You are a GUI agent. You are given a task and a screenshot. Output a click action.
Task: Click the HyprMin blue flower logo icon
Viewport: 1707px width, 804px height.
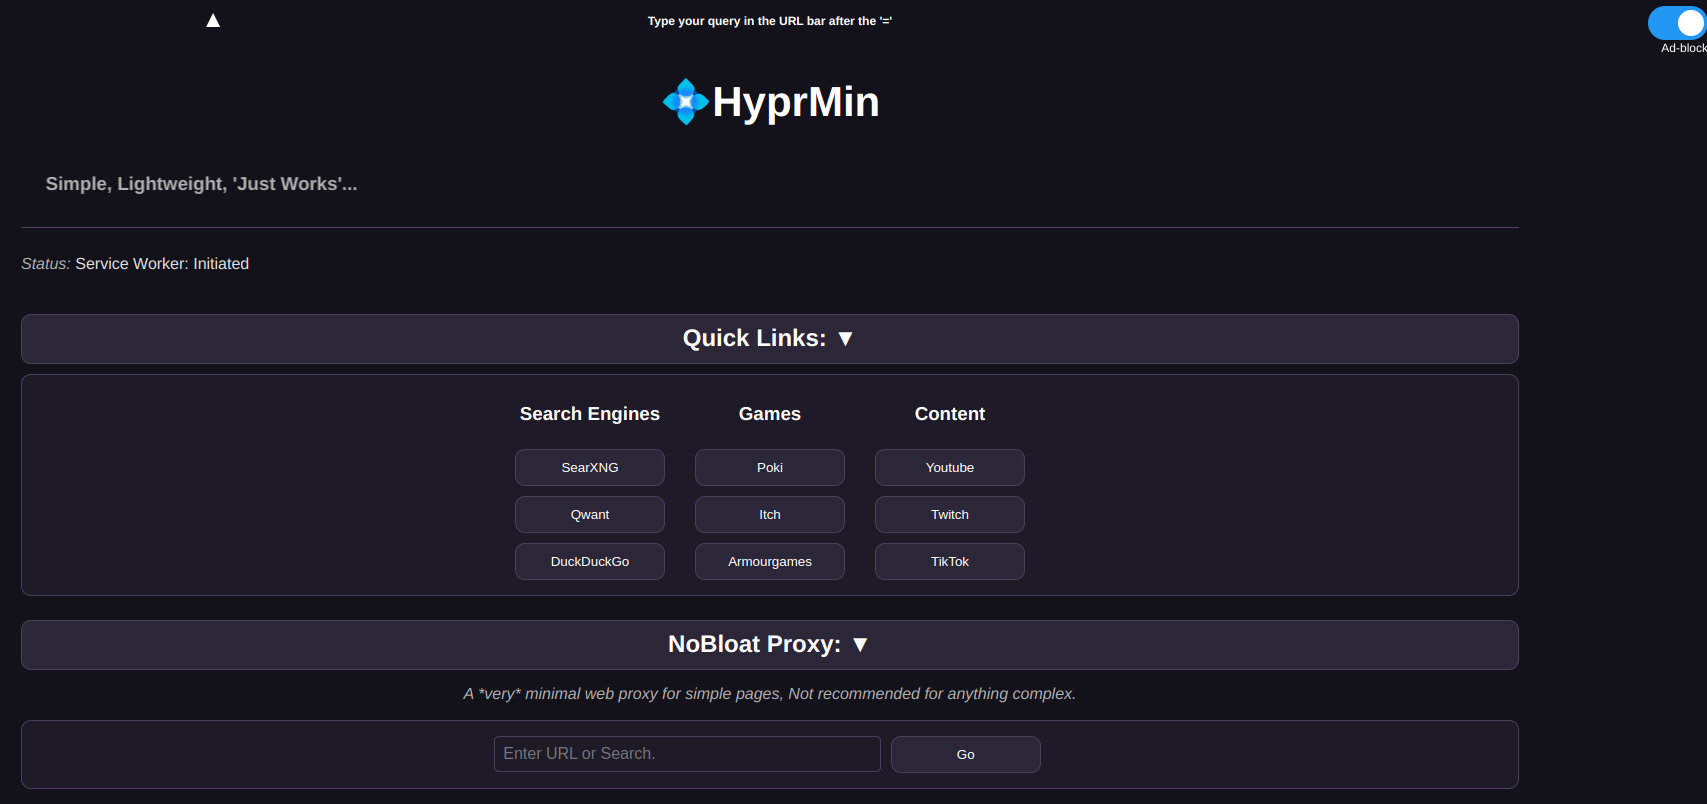point(685,102)
